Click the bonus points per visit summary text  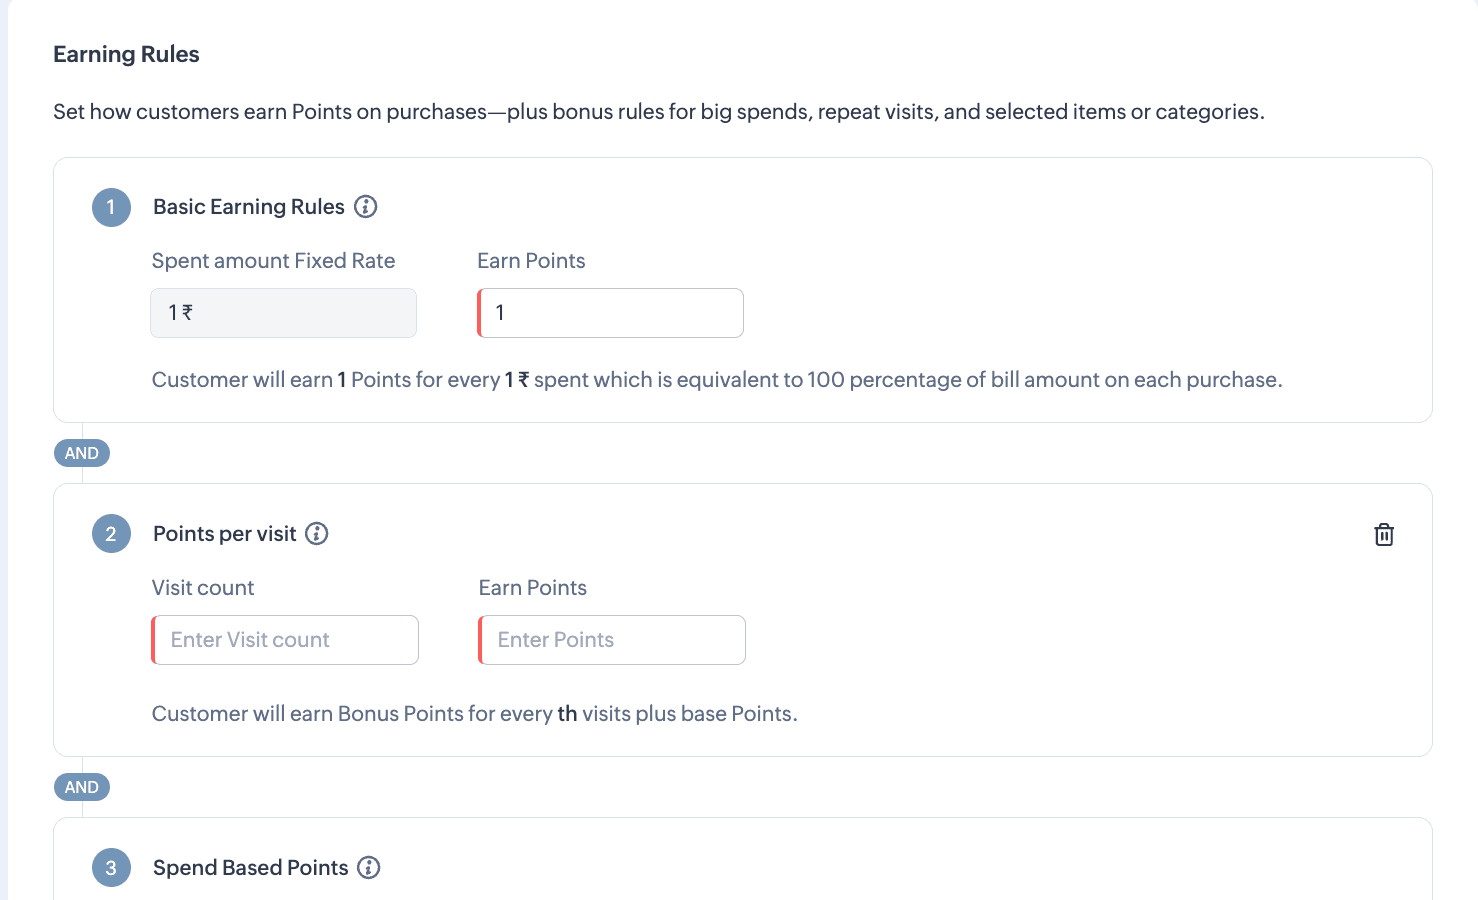tap(475, 714)
